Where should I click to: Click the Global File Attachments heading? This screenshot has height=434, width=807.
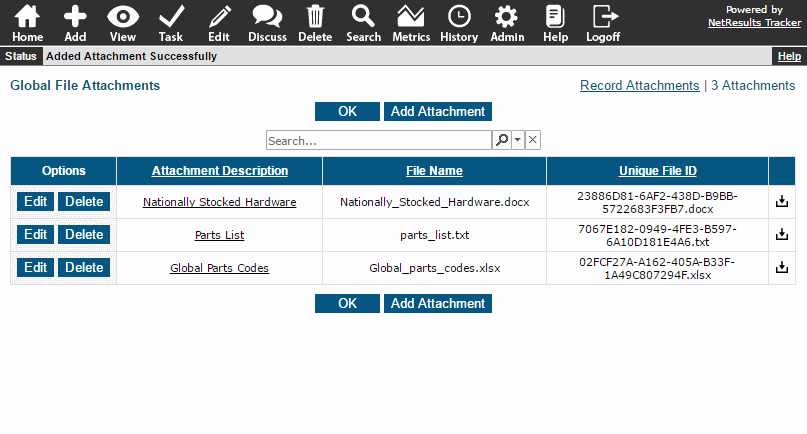coord(85,85)
